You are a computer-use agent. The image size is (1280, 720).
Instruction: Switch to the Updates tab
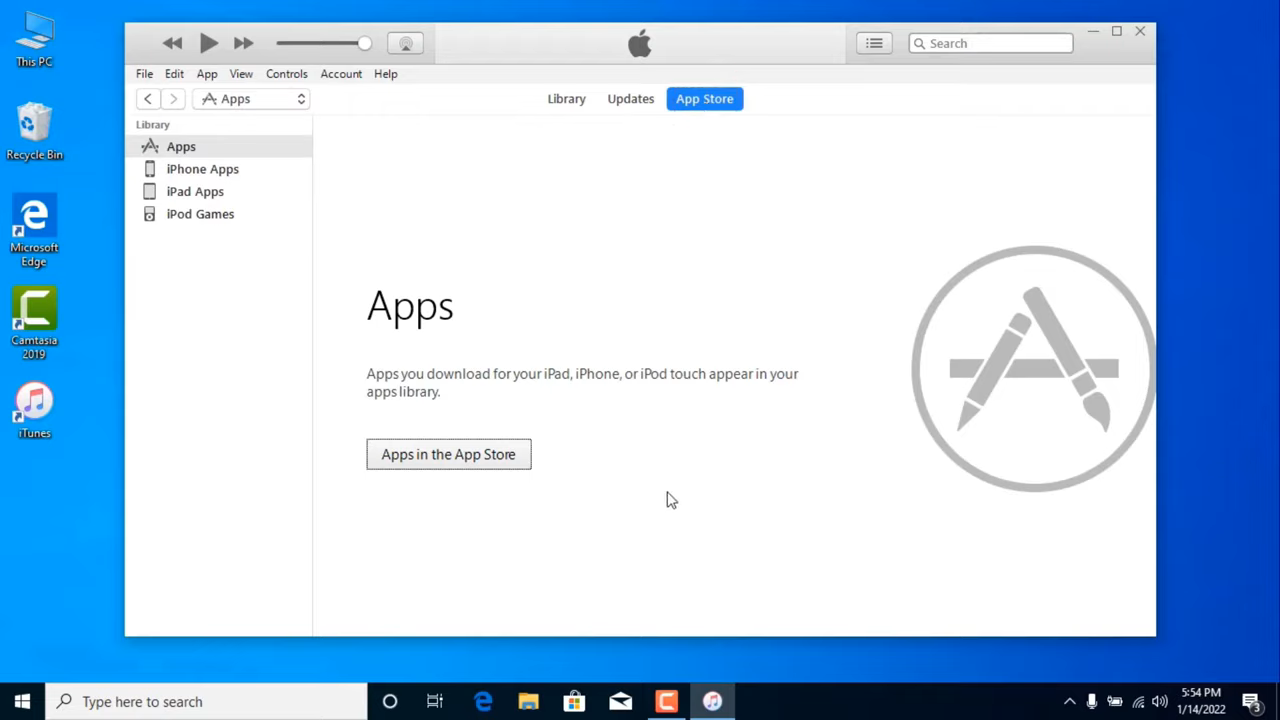(x=630, y=98)
